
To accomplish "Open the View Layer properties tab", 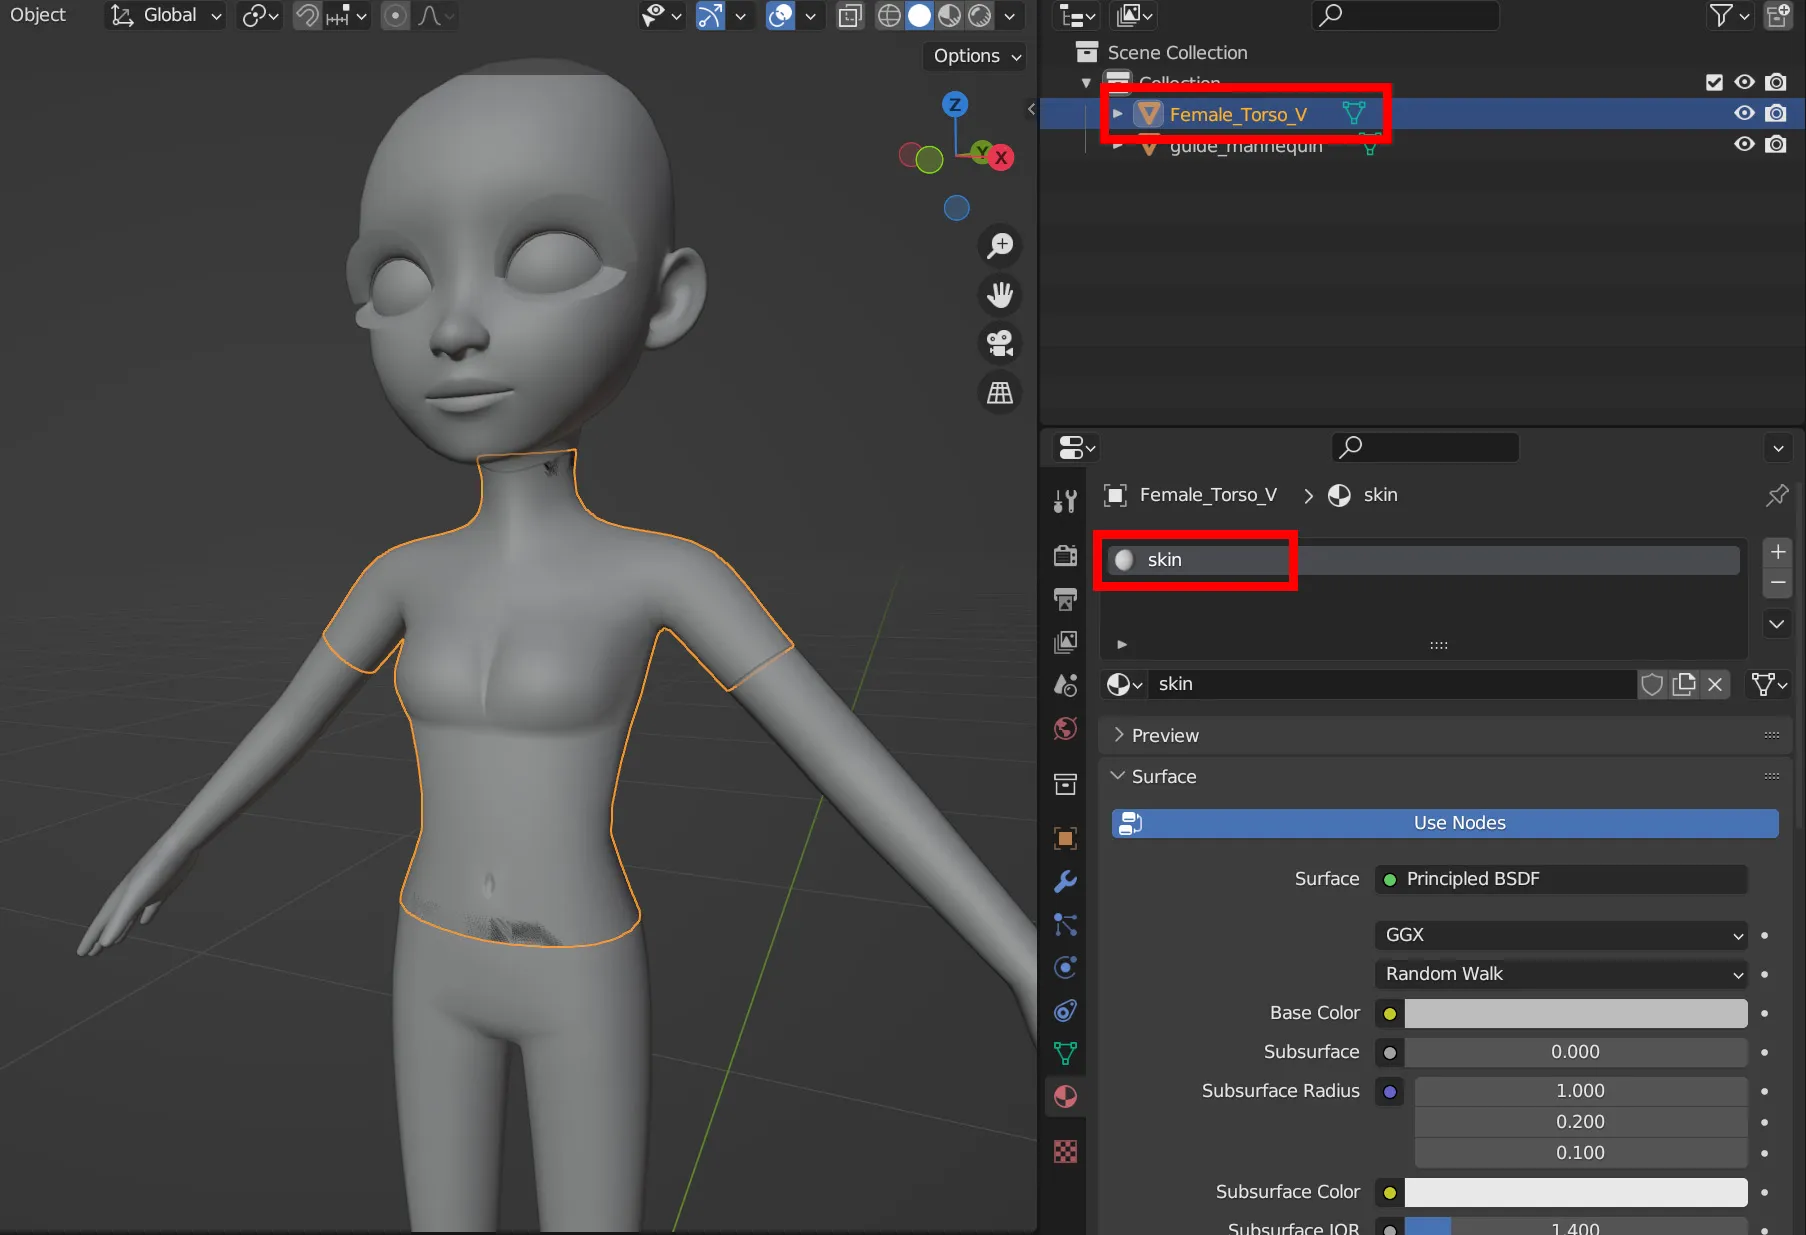I will [x=1065, y=642].
